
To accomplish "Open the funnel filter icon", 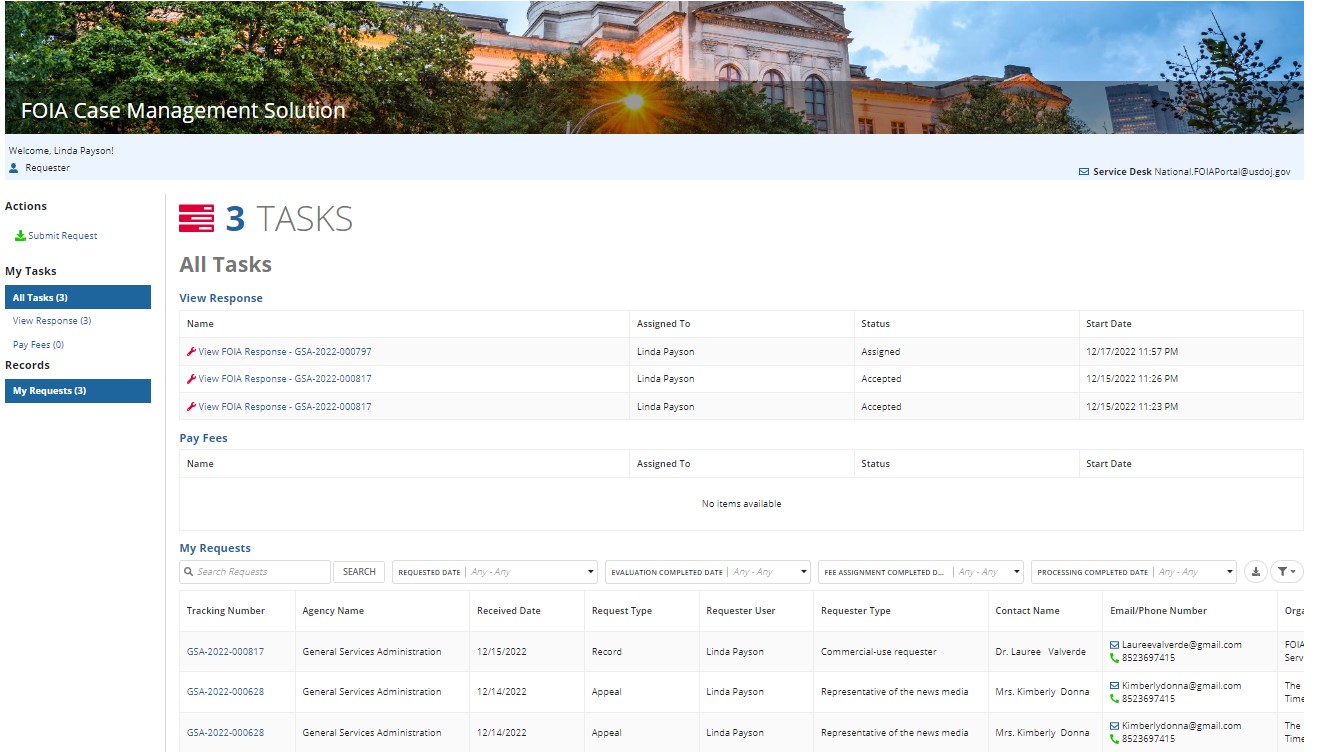I will point(1287,571).
